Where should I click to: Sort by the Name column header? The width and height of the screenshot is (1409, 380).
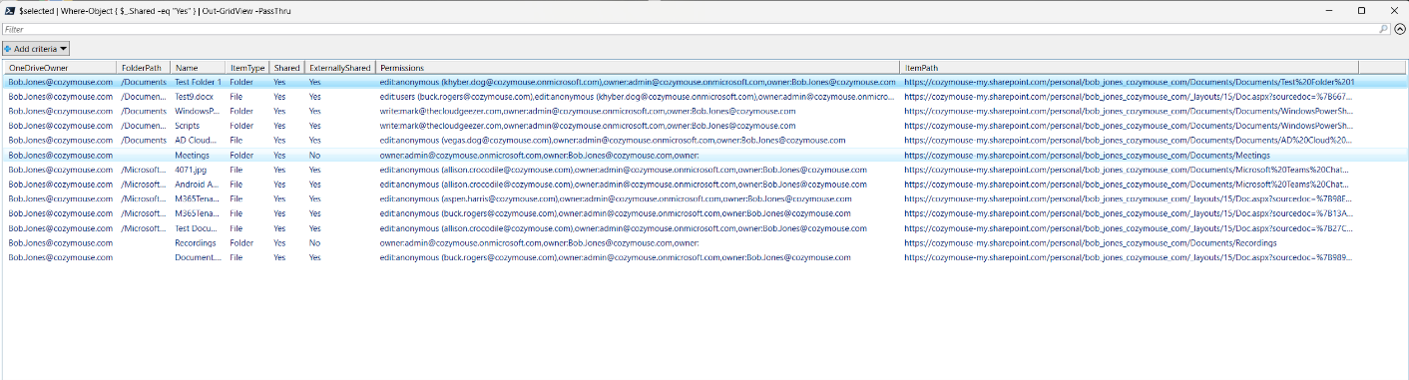[198, 67]
